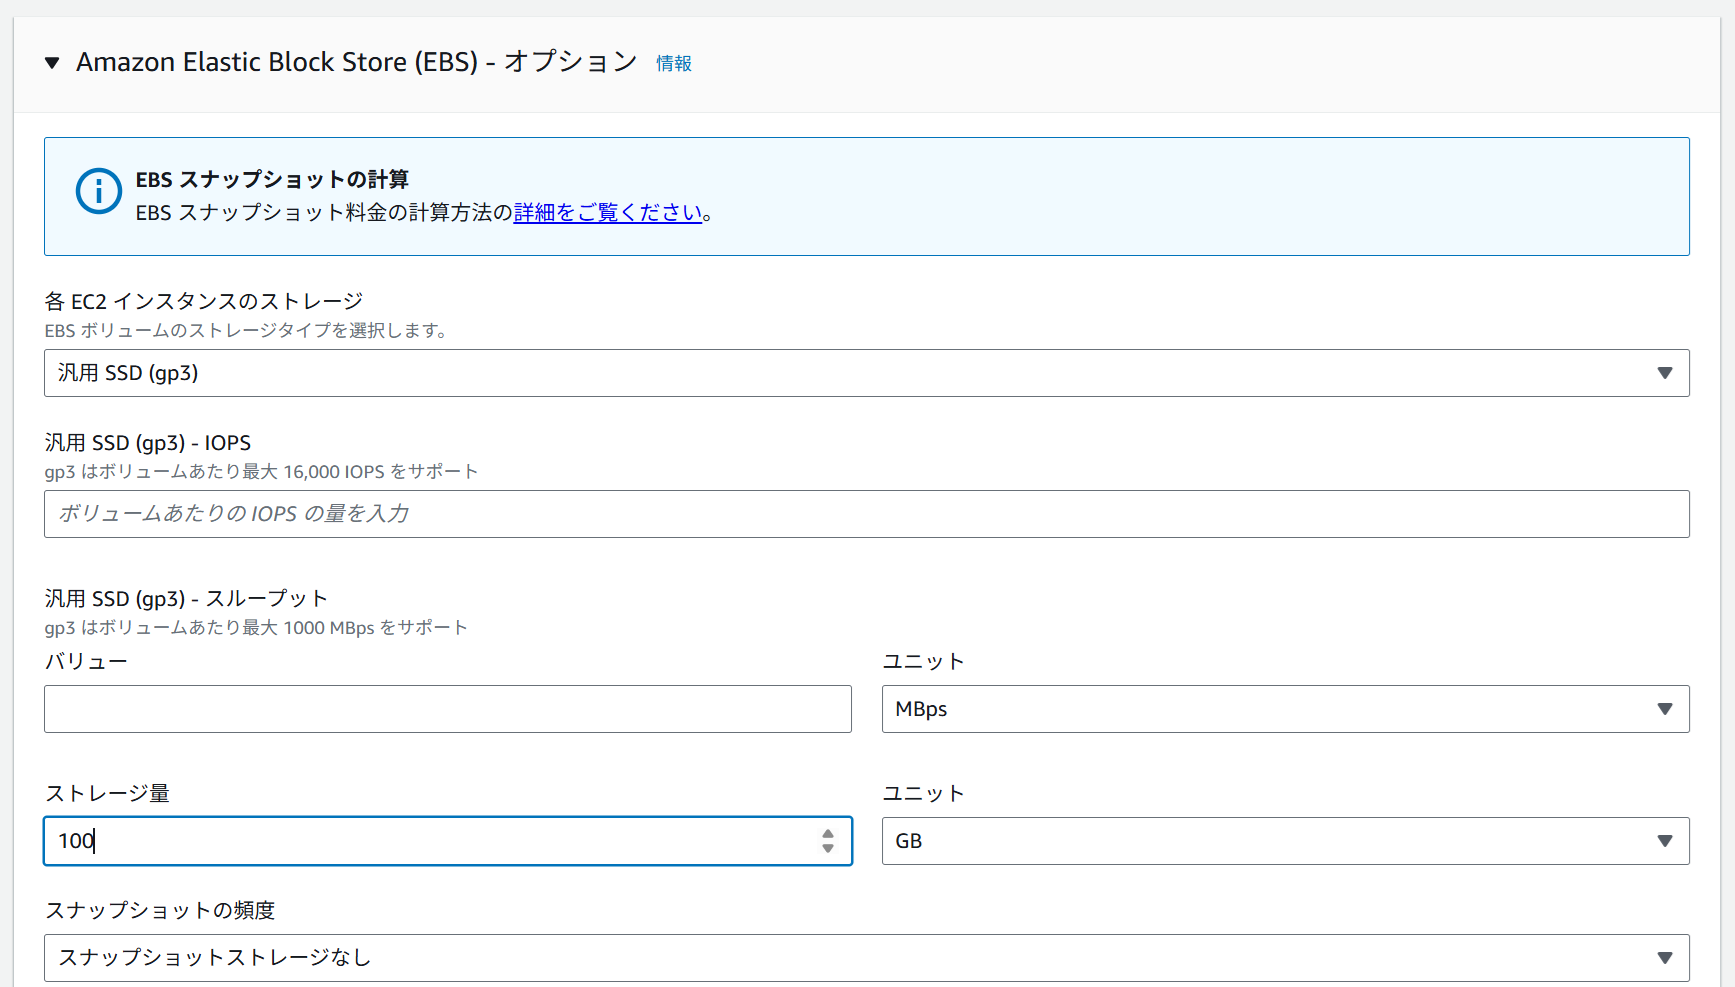The image size is (1735, 987).
Task: Click the Amazon Elastic Block Store (EBS) title
Action: [357, 62]
